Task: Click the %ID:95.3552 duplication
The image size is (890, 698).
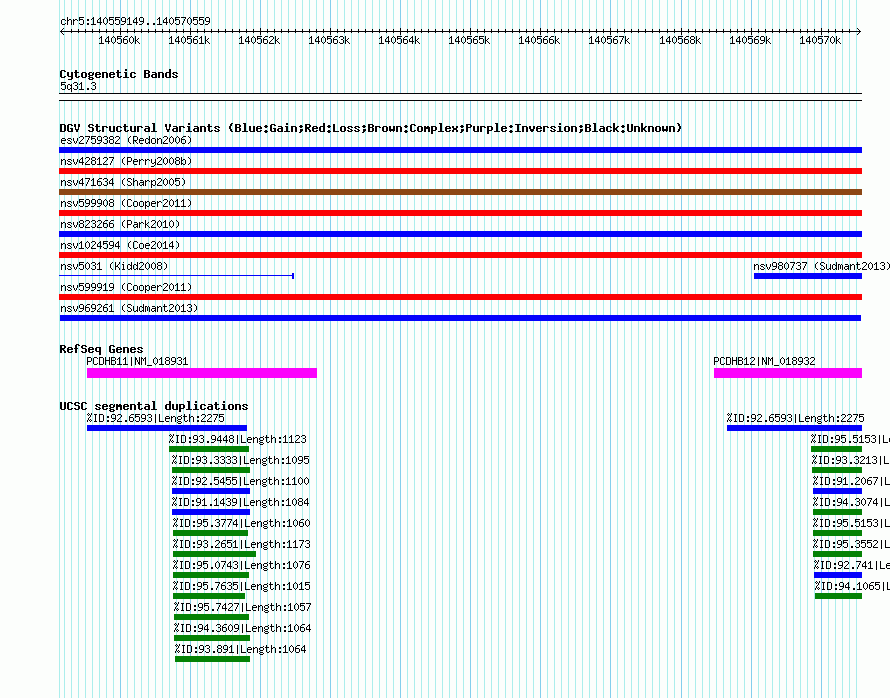Action: [x=837, y=554]
